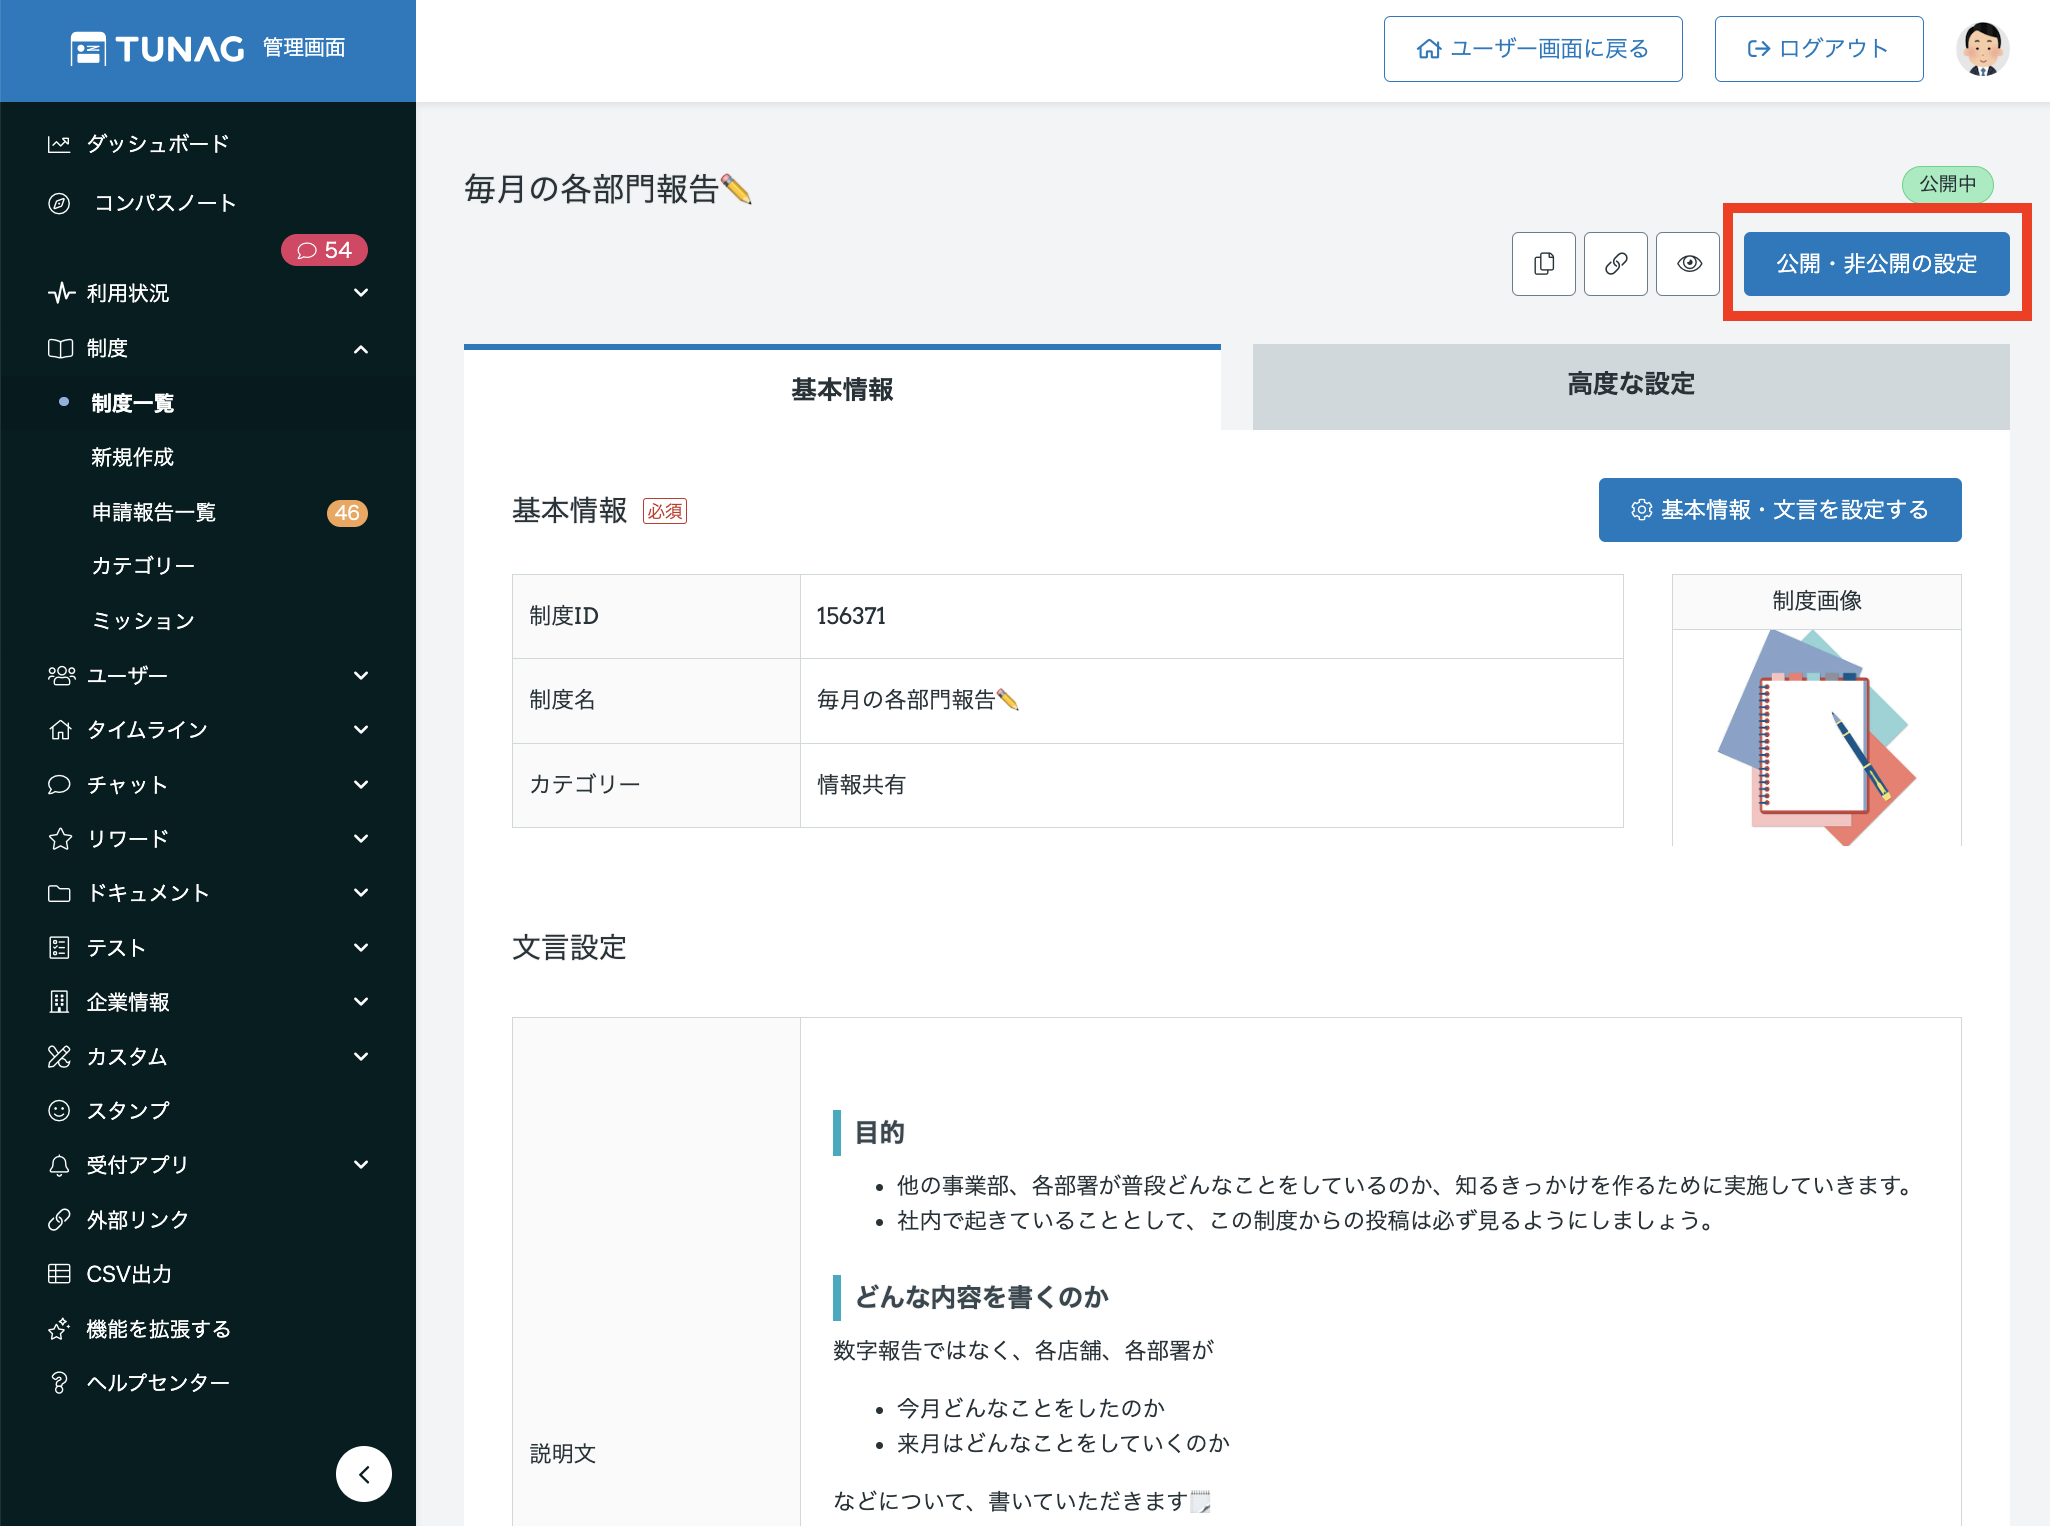Image resolution: width=2050 pixels, height=1526 pixels.
Task: Collapse the sidebar with arrow button
Action: [x=363, y=1473]
